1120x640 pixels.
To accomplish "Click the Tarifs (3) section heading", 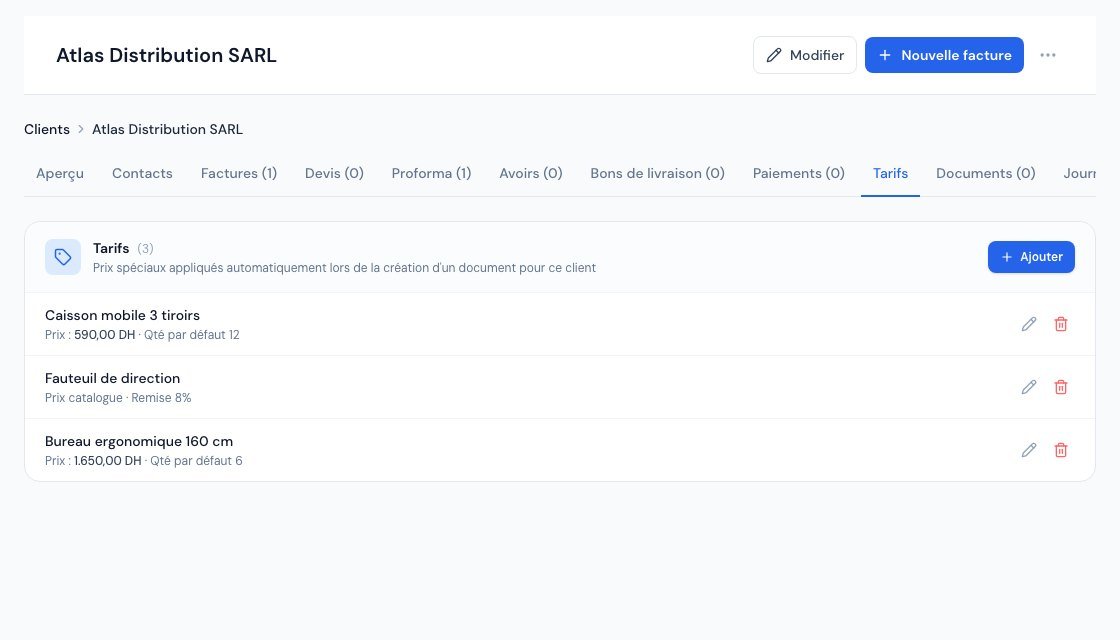I will pyautogui.click(x=123, y=249).
